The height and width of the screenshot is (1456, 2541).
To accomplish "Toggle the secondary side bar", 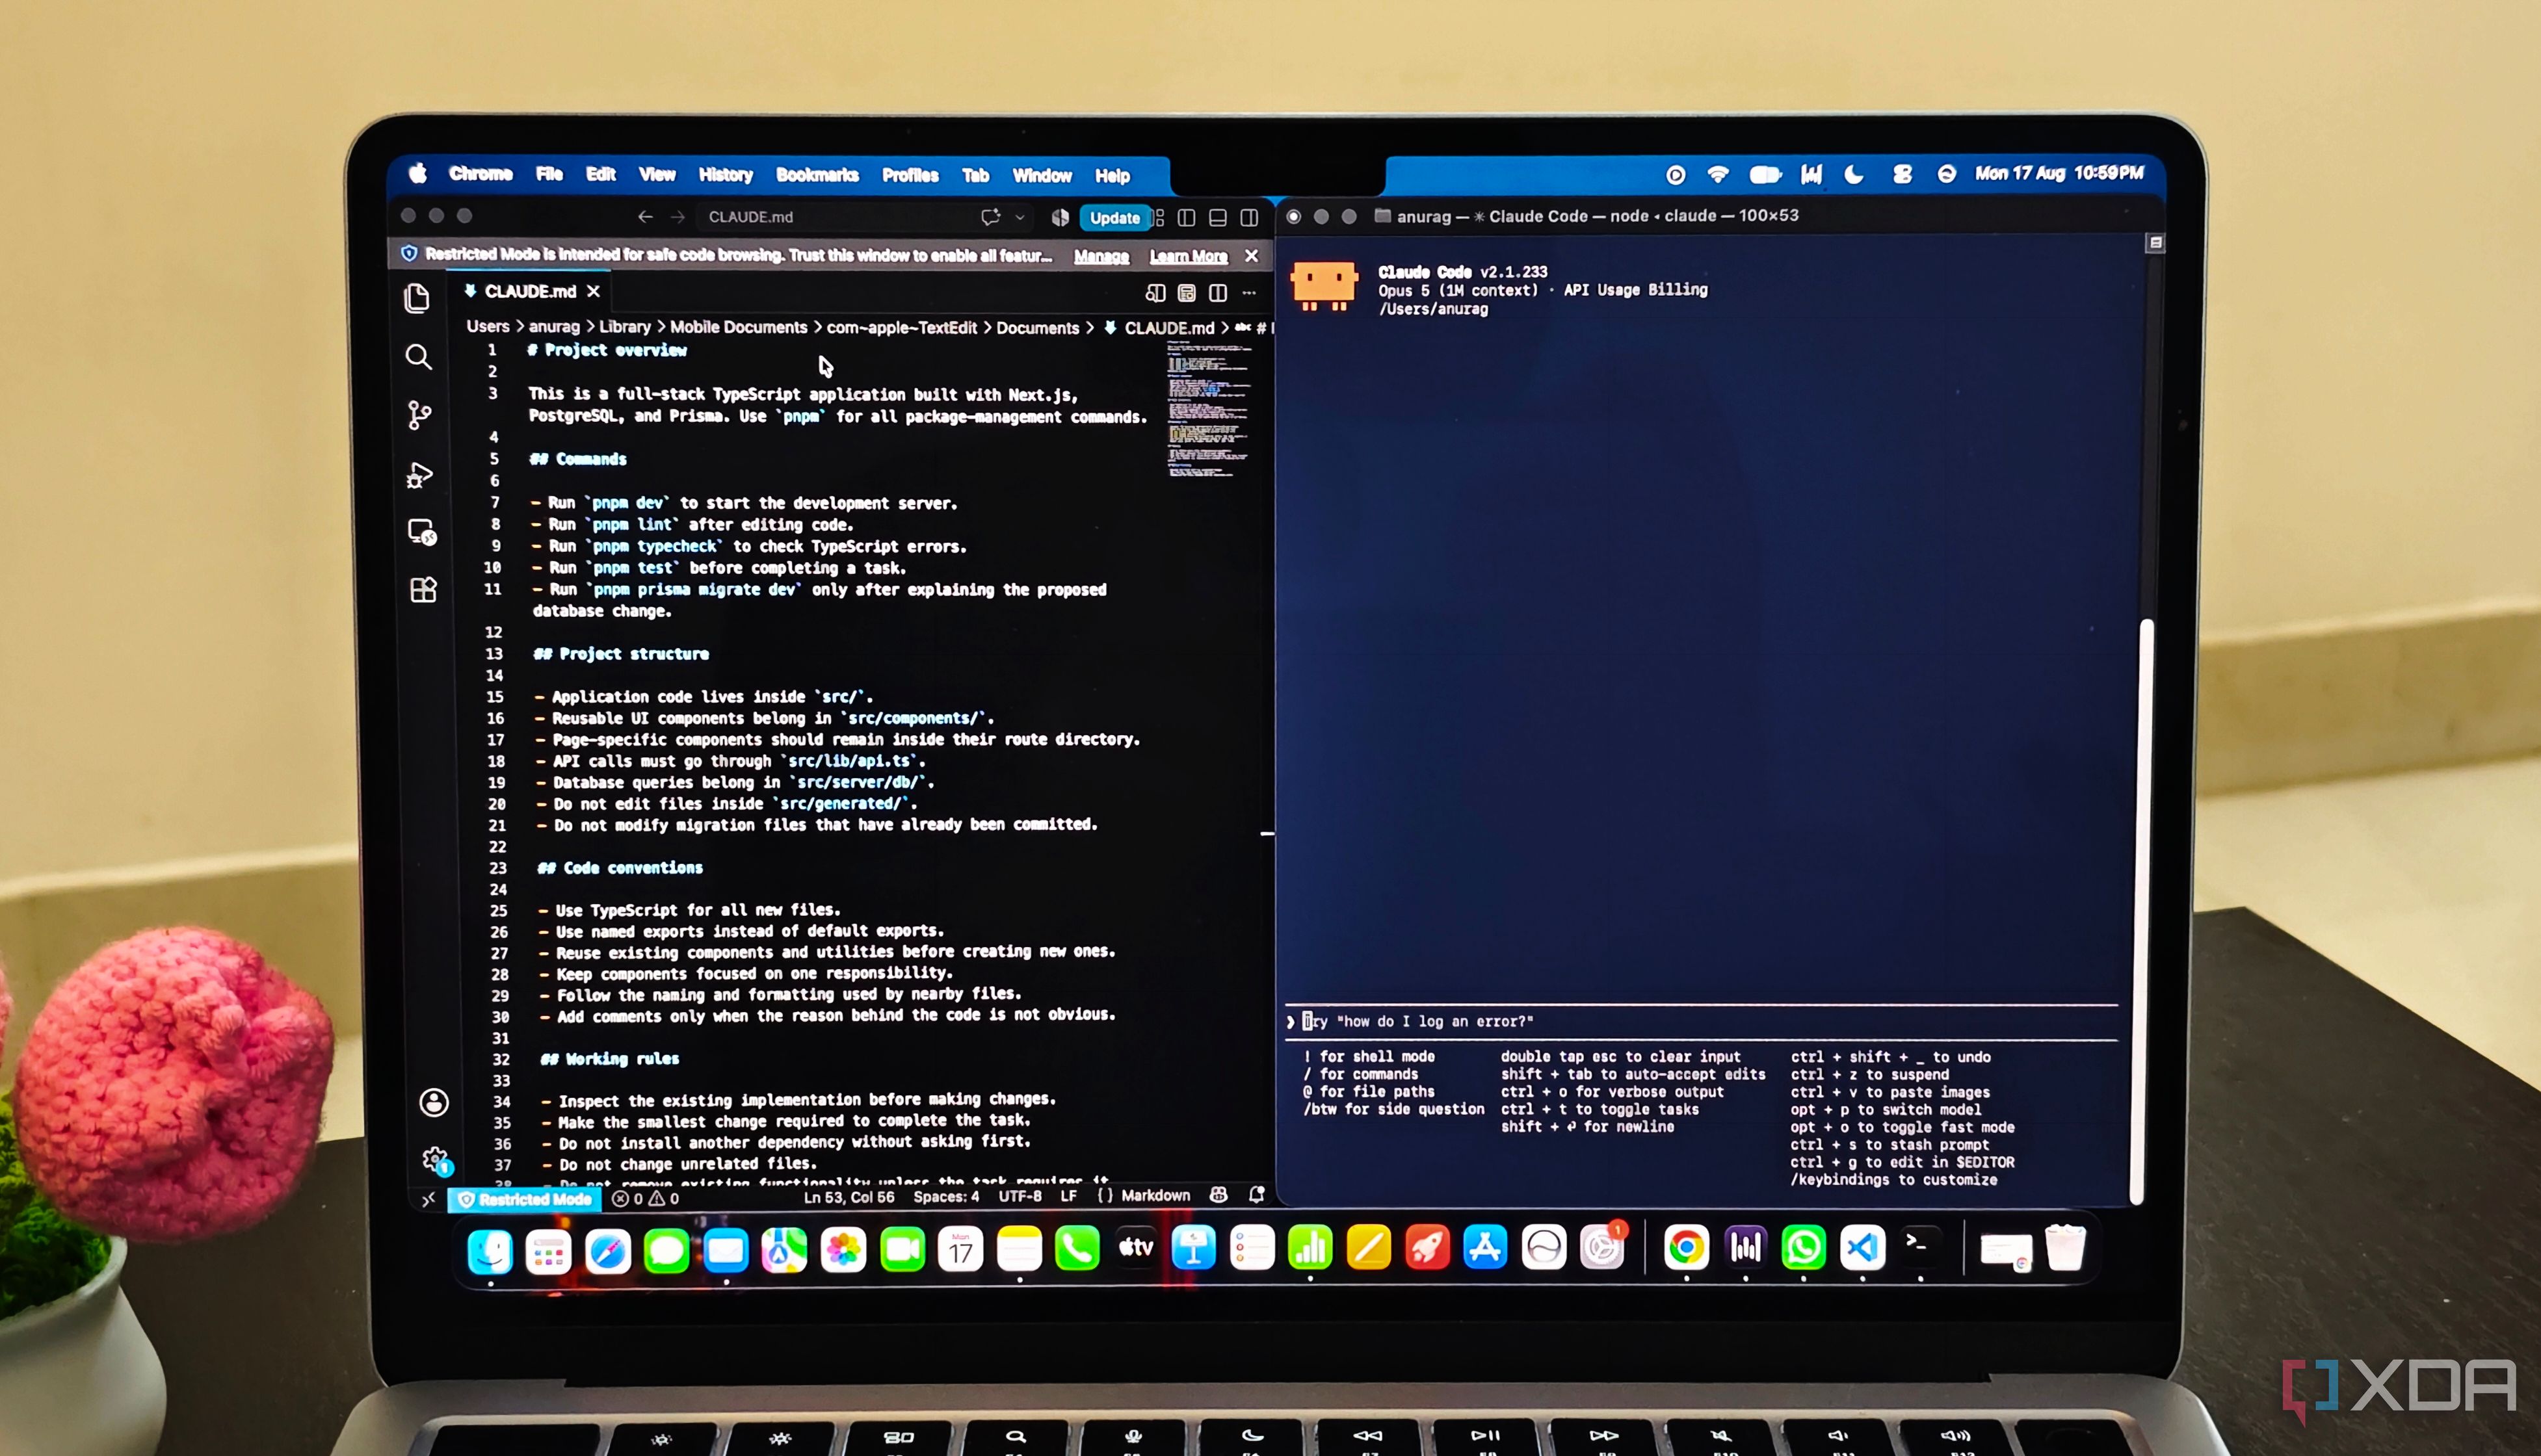I will (1250, 217).
